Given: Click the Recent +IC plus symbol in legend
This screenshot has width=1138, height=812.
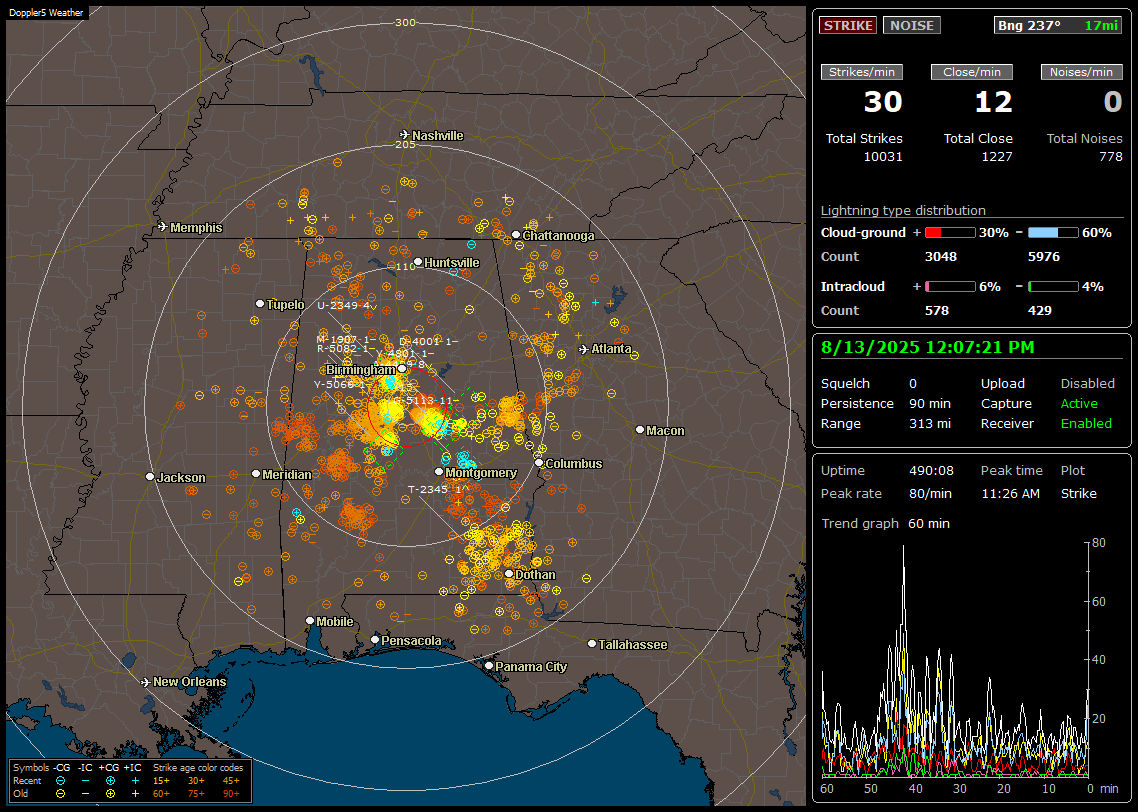Looking at the screenshot, I should pos(135,781).
